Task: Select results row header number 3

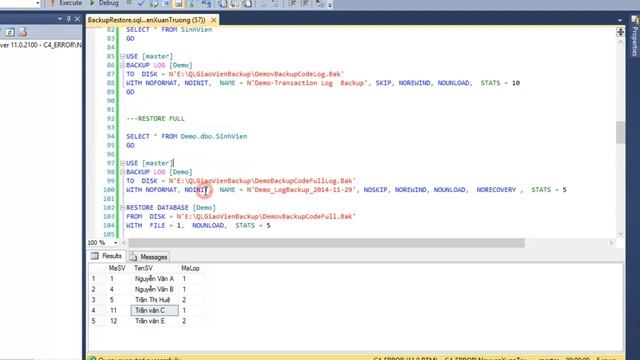Action: (97, 300)
